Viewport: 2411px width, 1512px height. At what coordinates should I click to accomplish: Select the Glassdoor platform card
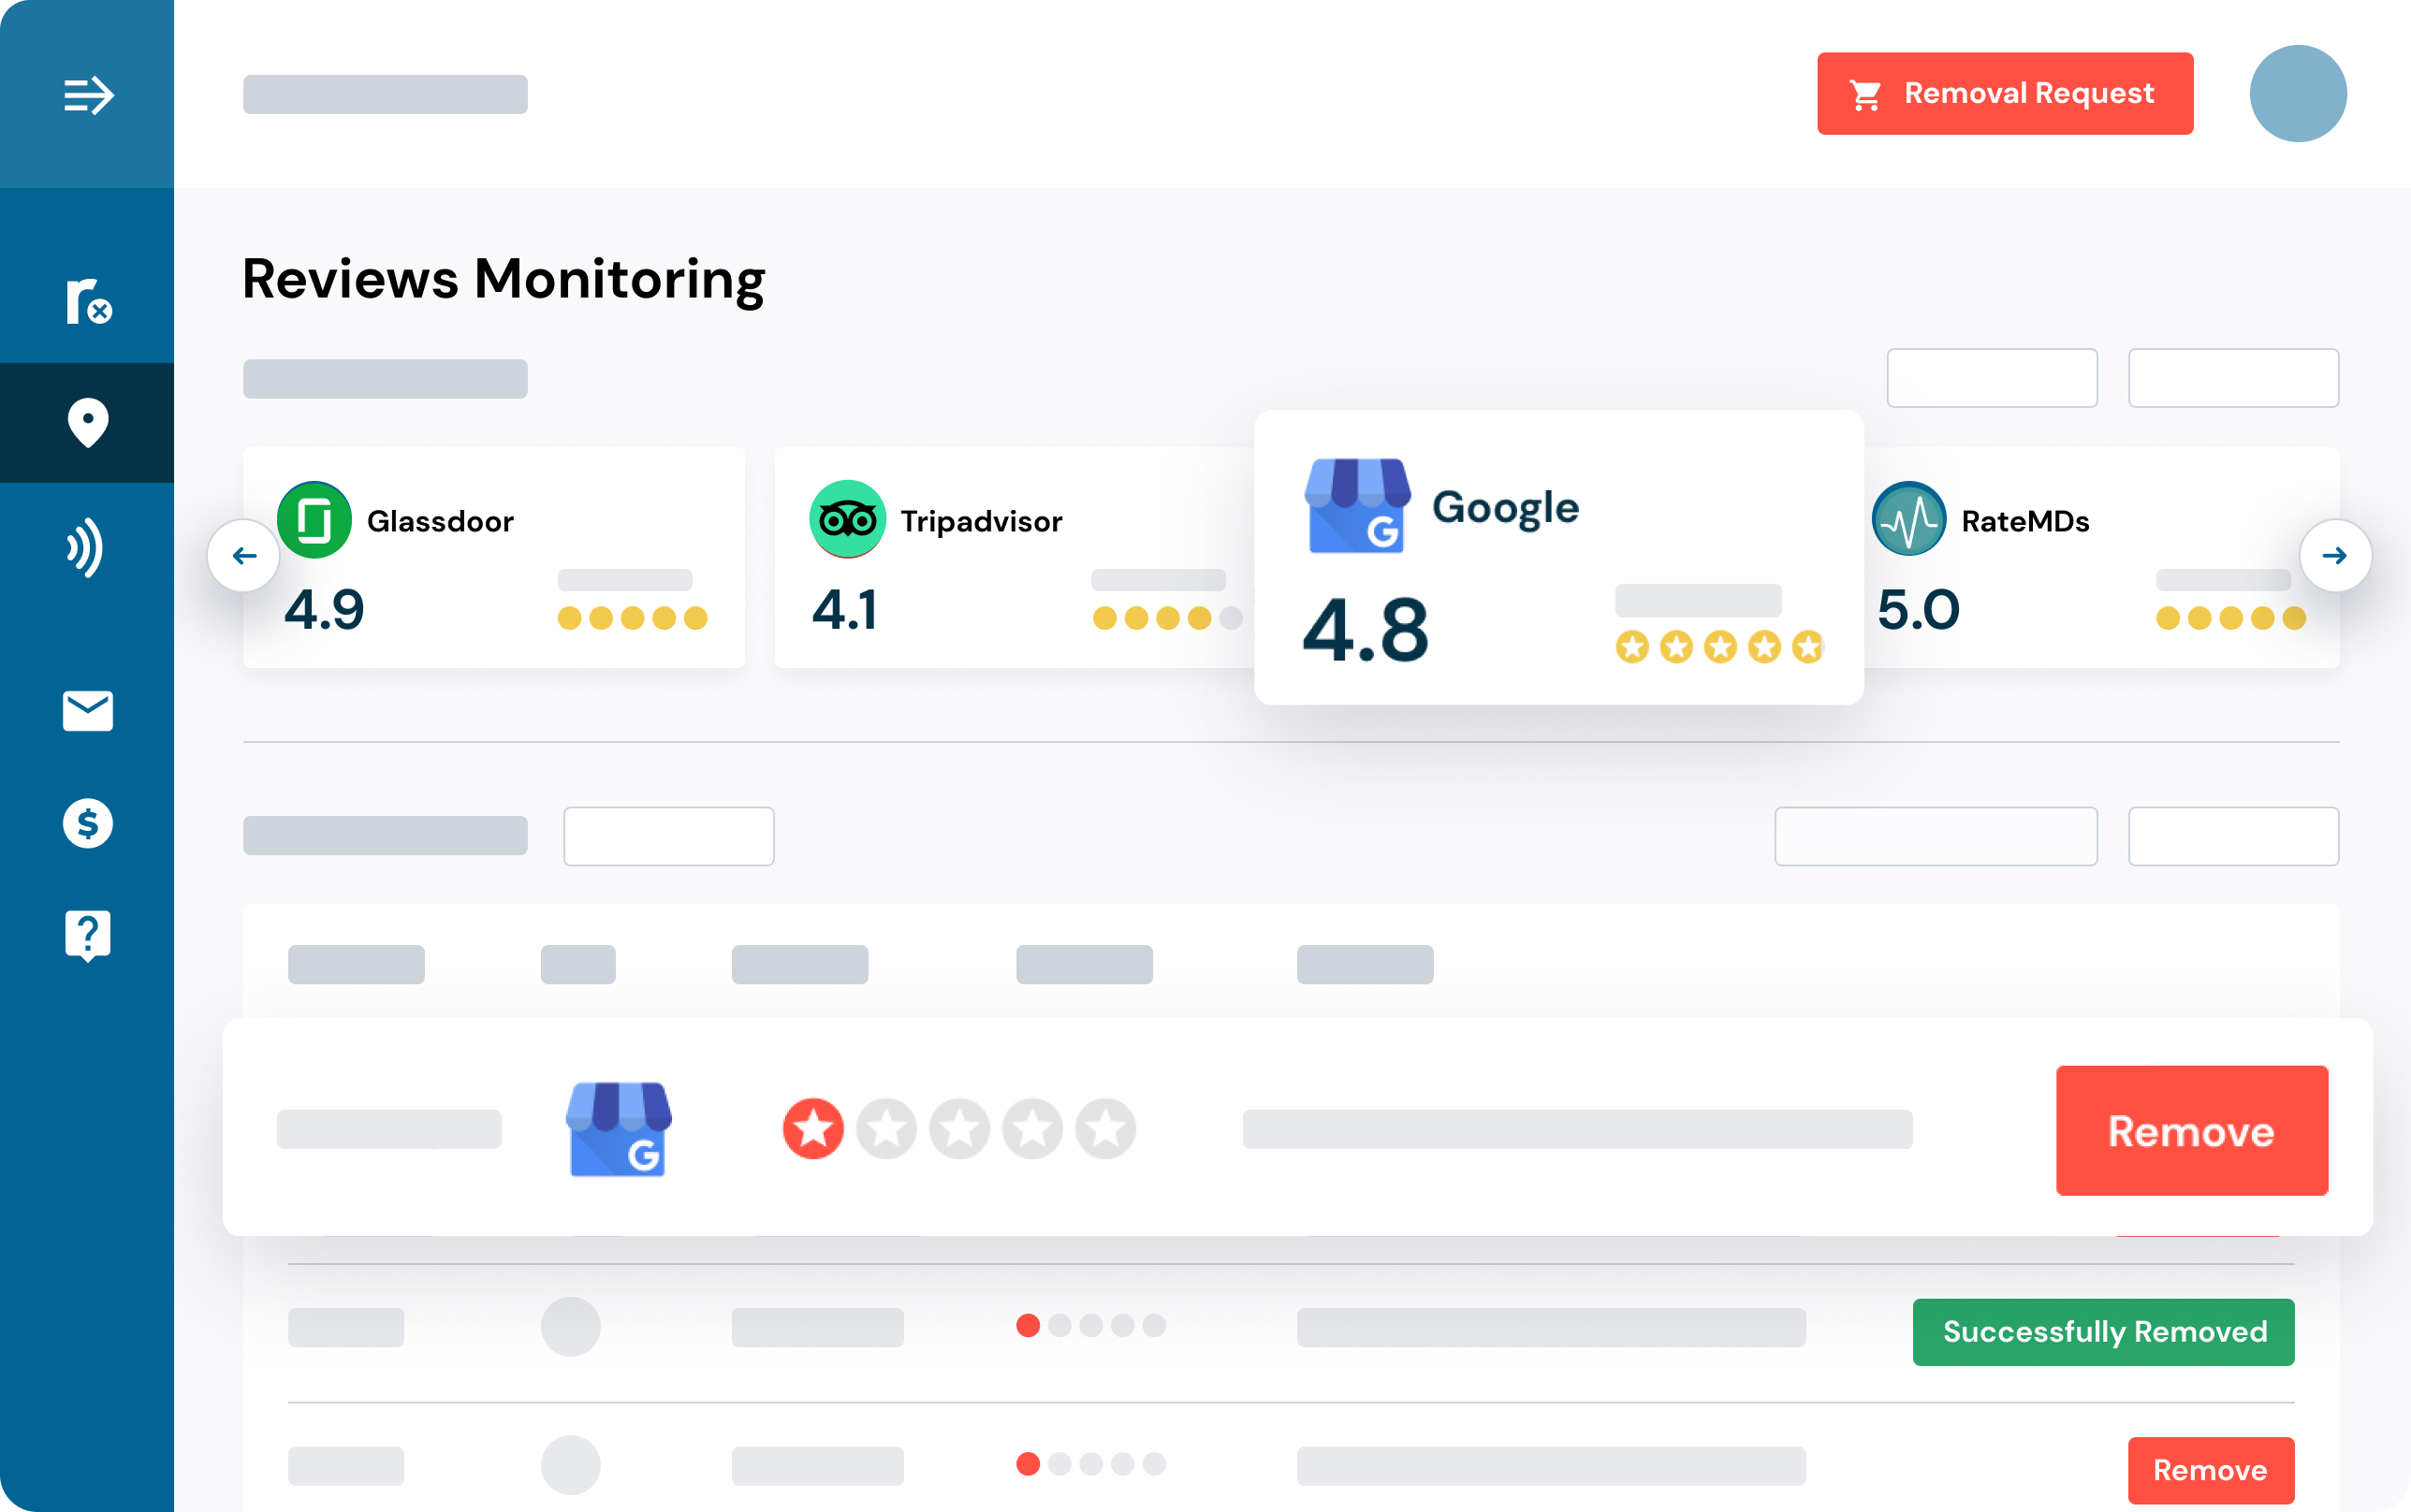tap(493, 556)
